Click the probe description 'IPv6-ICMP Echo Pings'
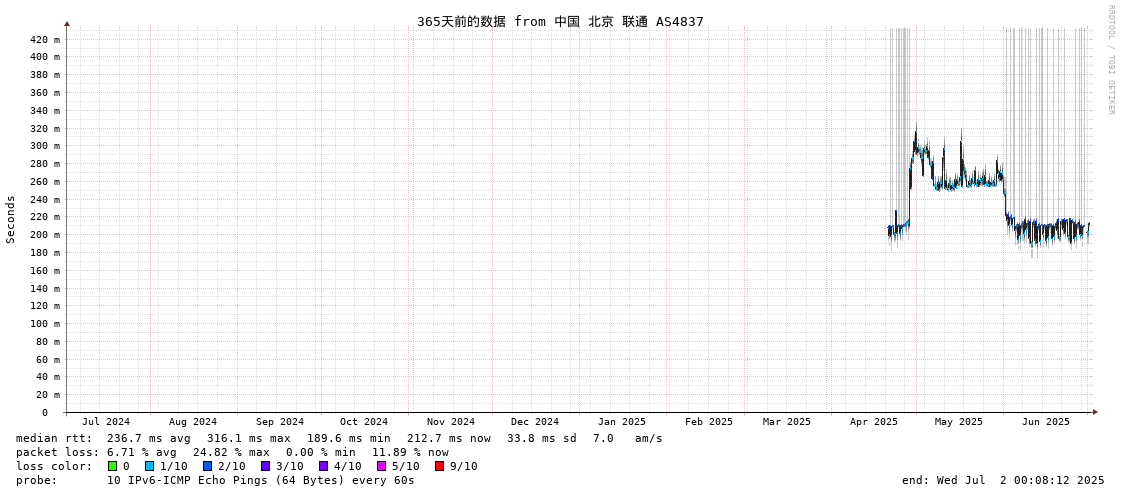The width and height of the screenshot is (1121, 494). (200, 480)
